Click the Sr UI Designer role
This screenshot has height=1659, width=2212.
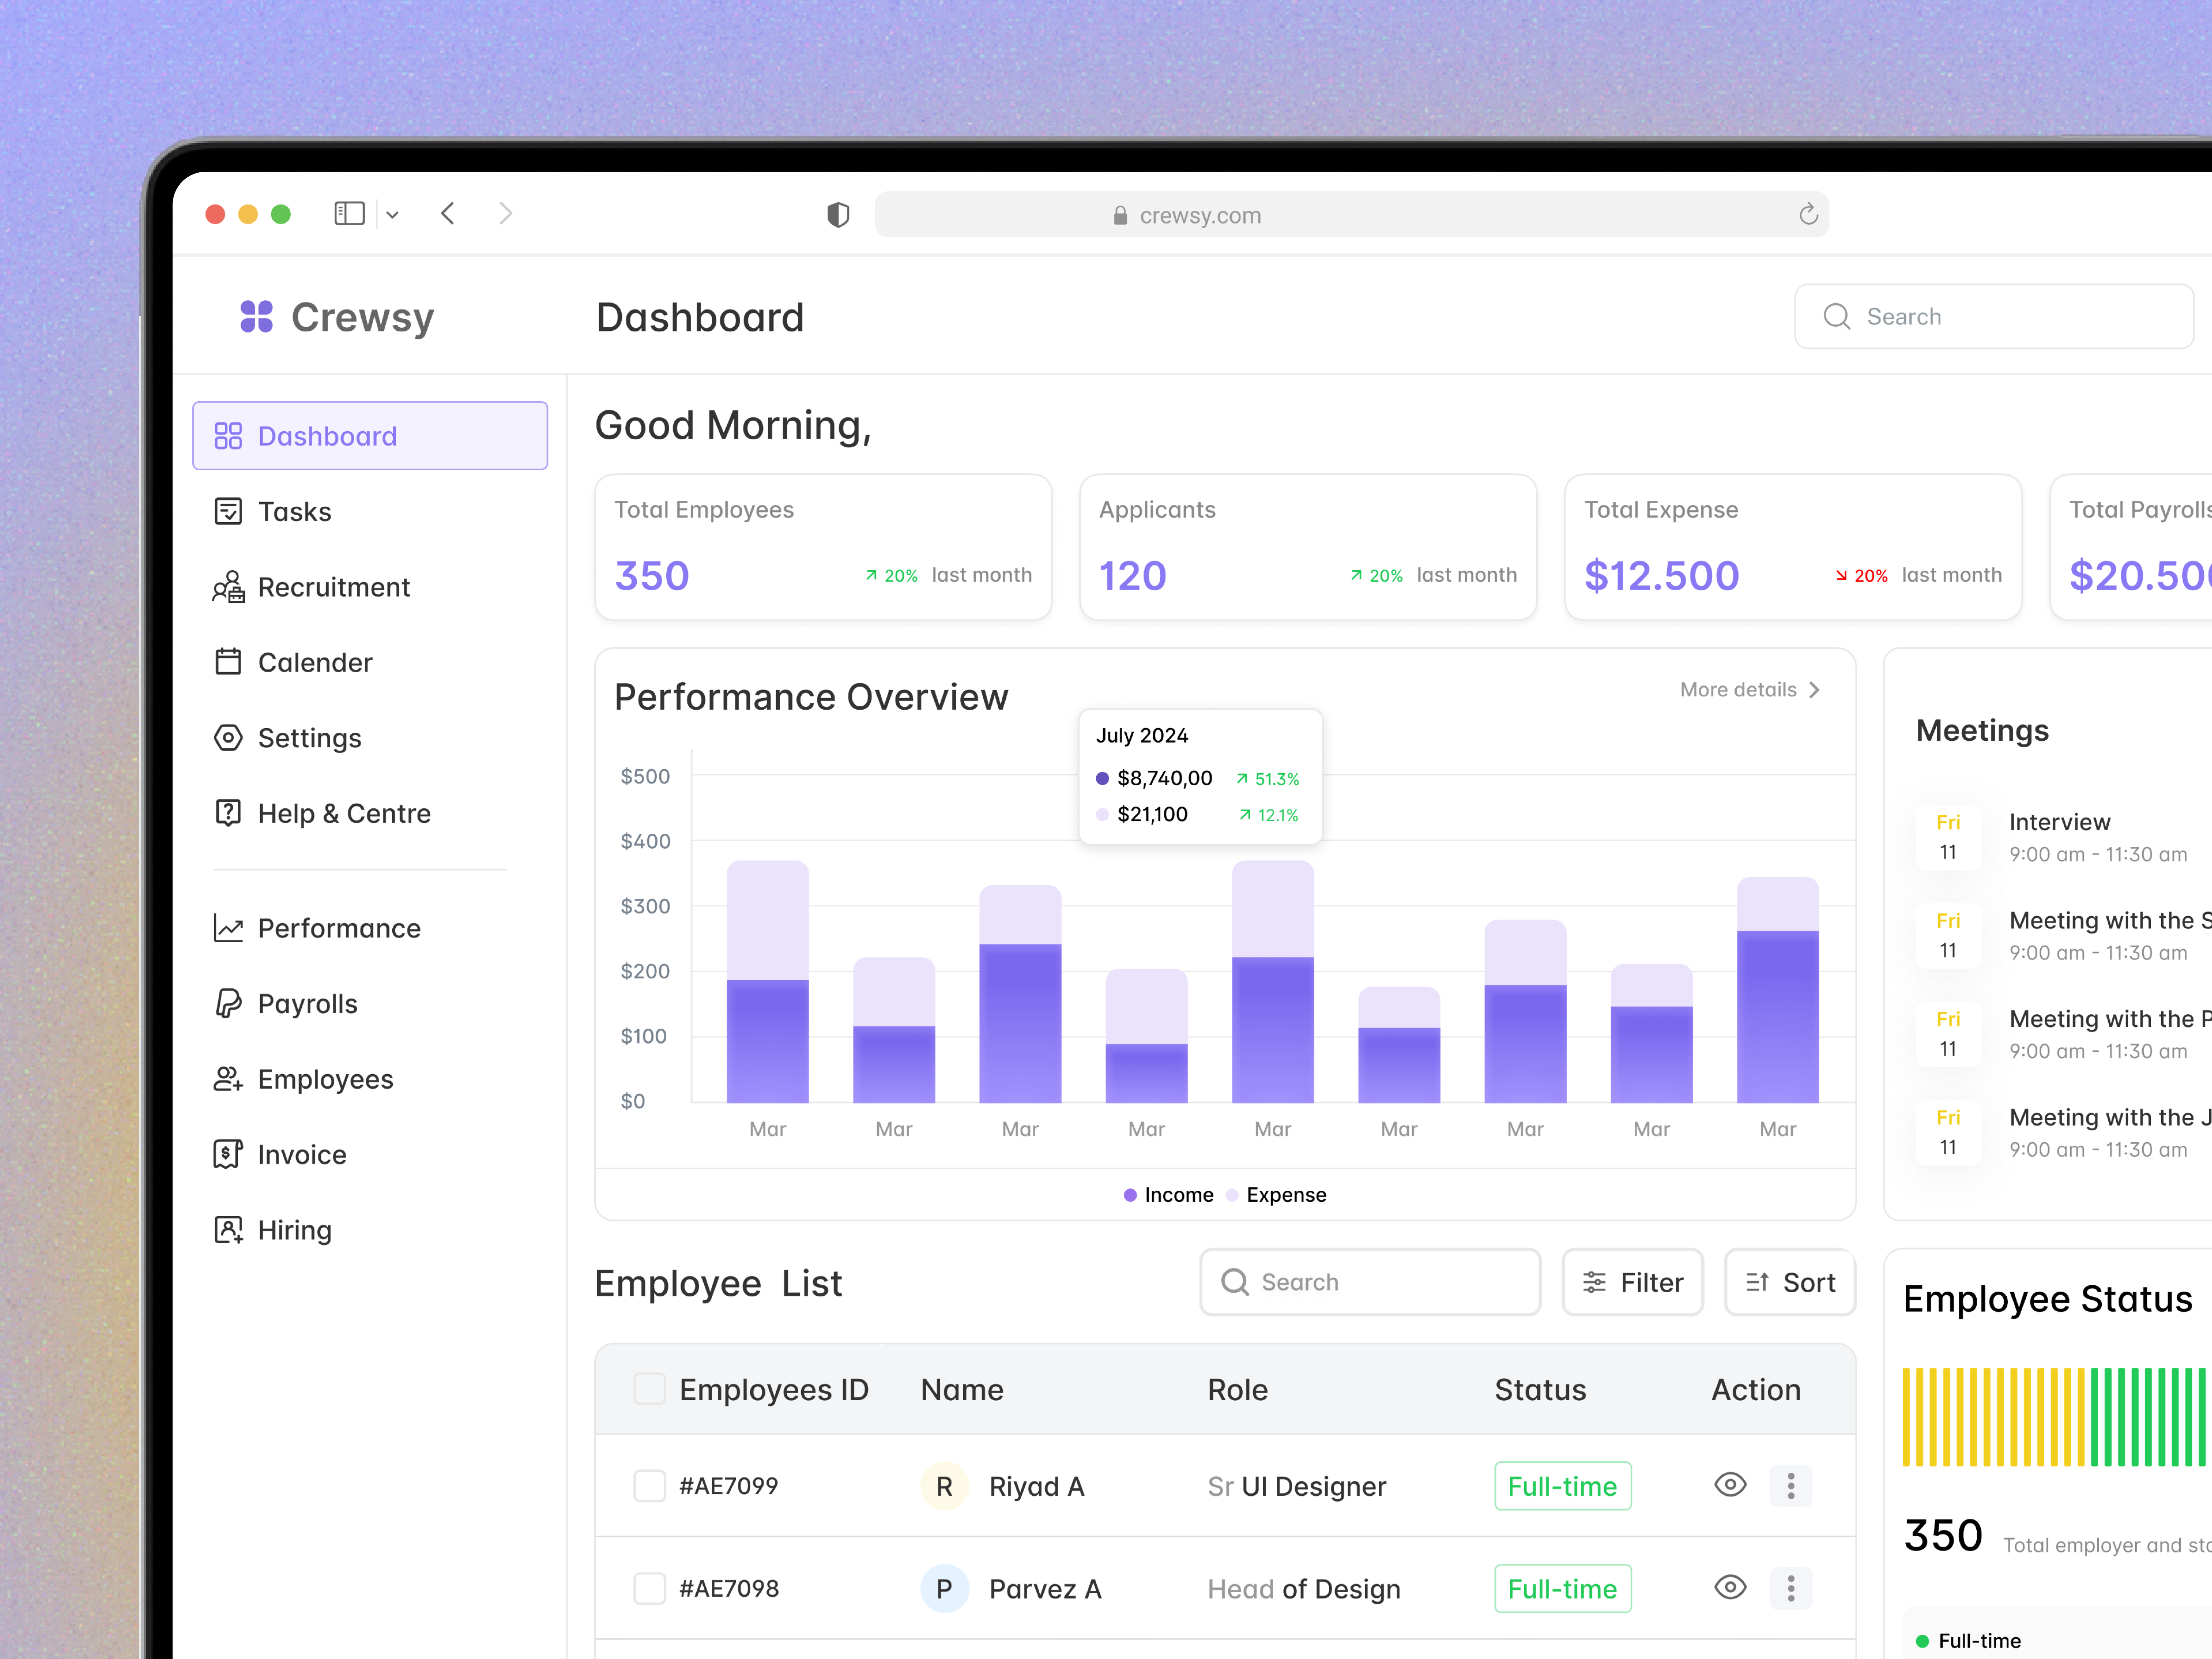(x=1297, y=1487)
